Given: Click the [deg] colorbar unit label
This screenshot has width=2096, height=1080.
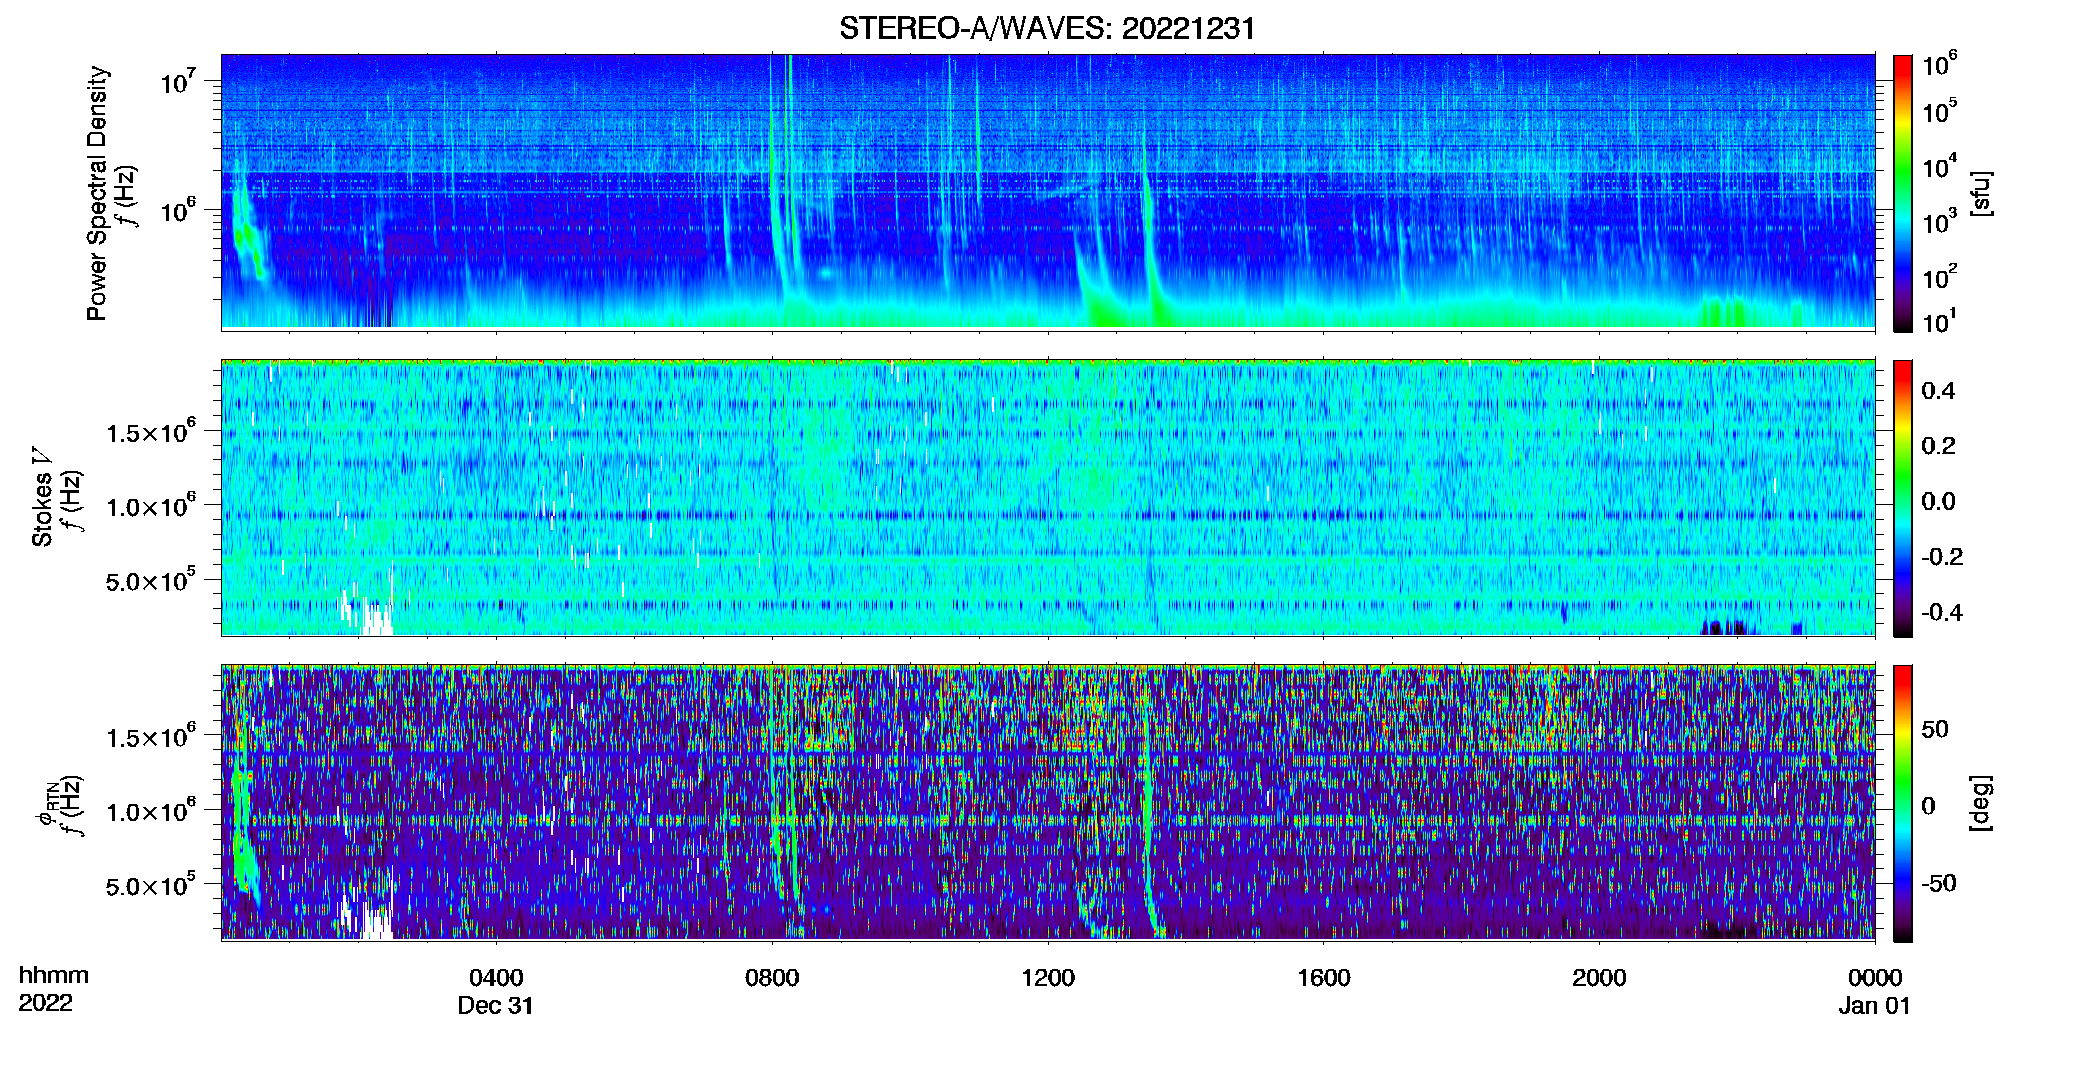Looking at the screenshot, I should pyautogui.click(x=1981, y=803).
